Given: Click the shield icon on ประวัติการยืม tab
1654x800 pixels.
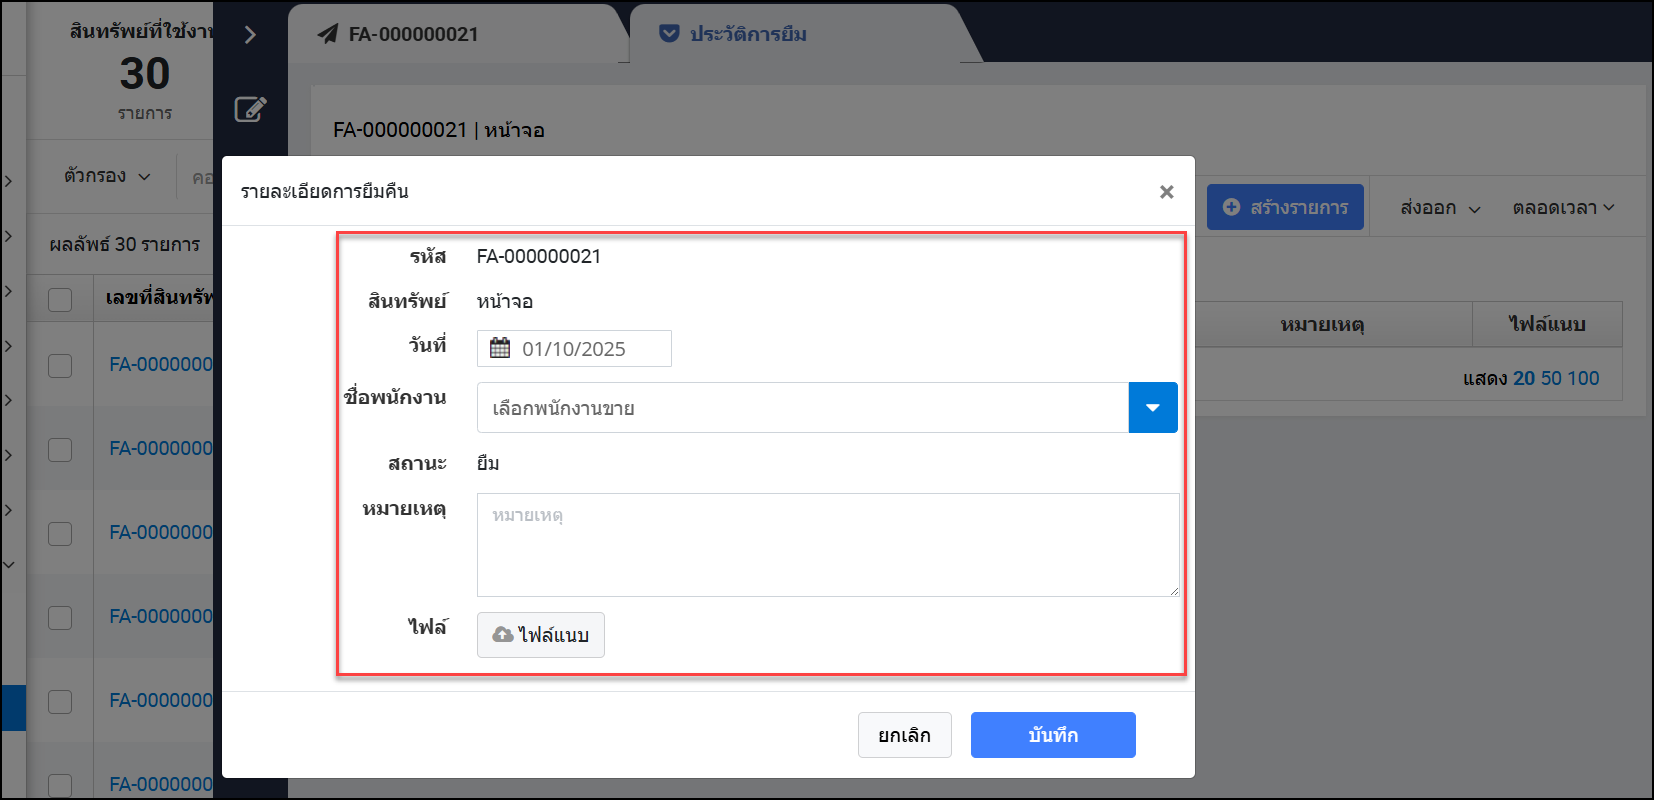Looking at the screenshot, I should (669, 34).
